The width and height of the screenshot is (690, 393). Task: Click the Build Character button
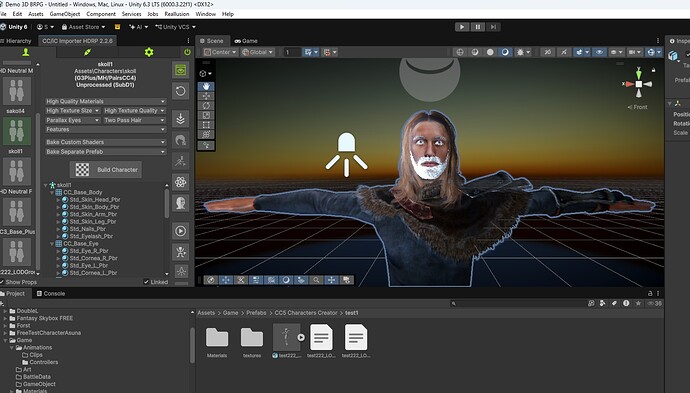[106, 169]
